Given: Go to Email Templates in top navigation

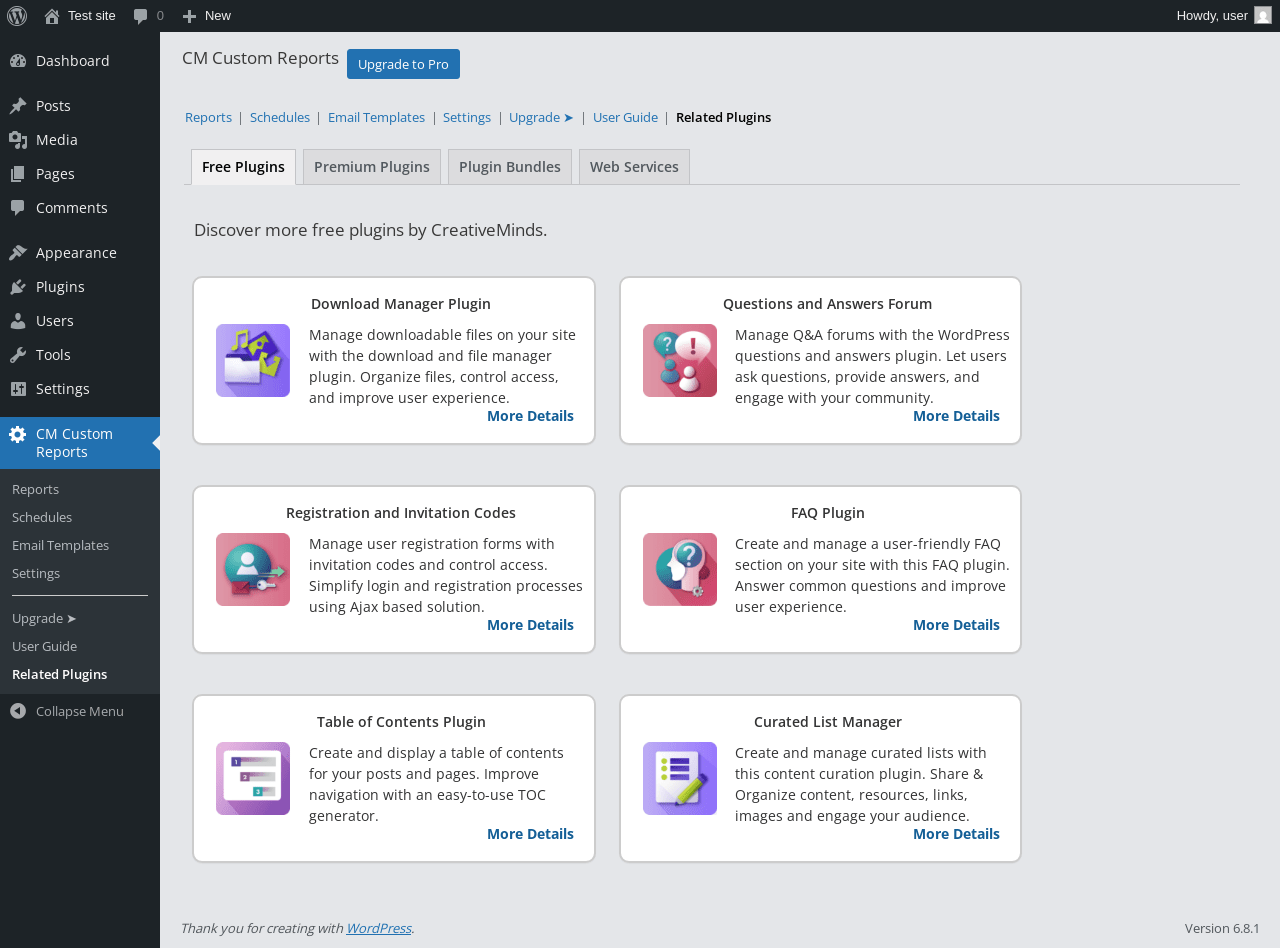Looking at the screenshot, I should 376,117.
